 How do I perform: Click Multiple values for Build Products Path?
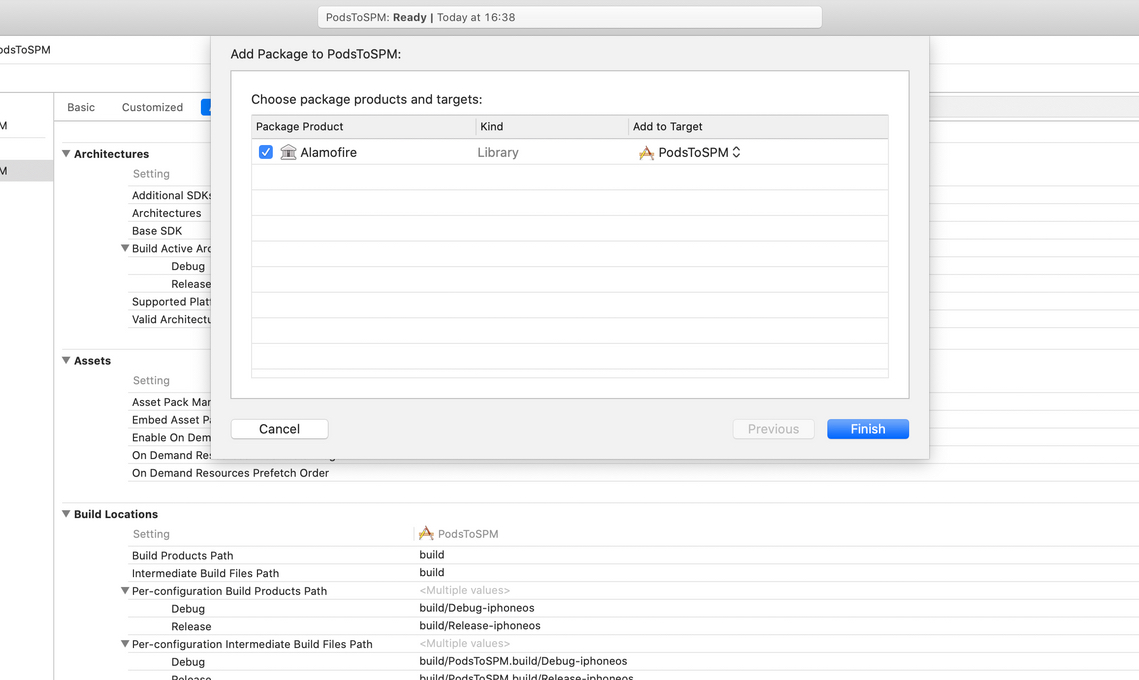click(465, 590)
